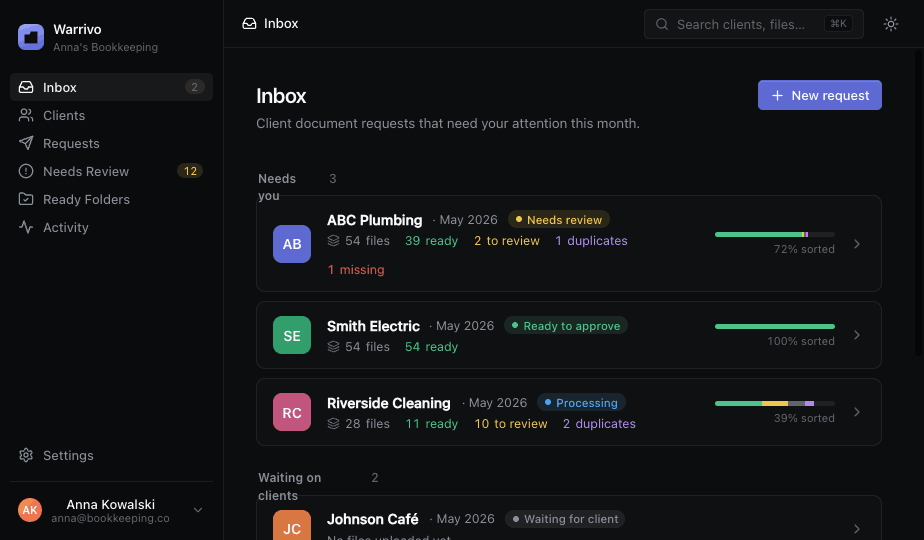Click the page vertical scrollbar
The image size is (924, 540).
click(x=918, y=203)
